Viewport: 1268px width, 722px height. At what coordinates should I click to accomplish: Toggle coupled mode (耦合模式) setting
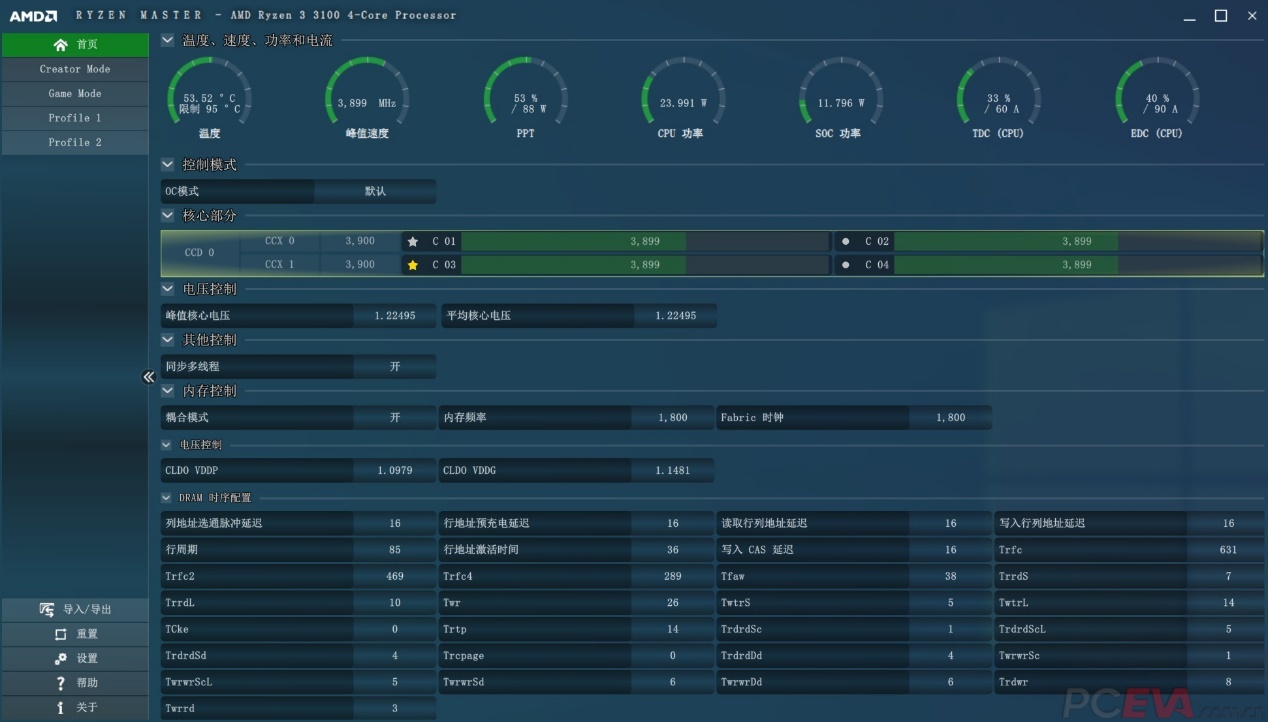coord(394,418)
